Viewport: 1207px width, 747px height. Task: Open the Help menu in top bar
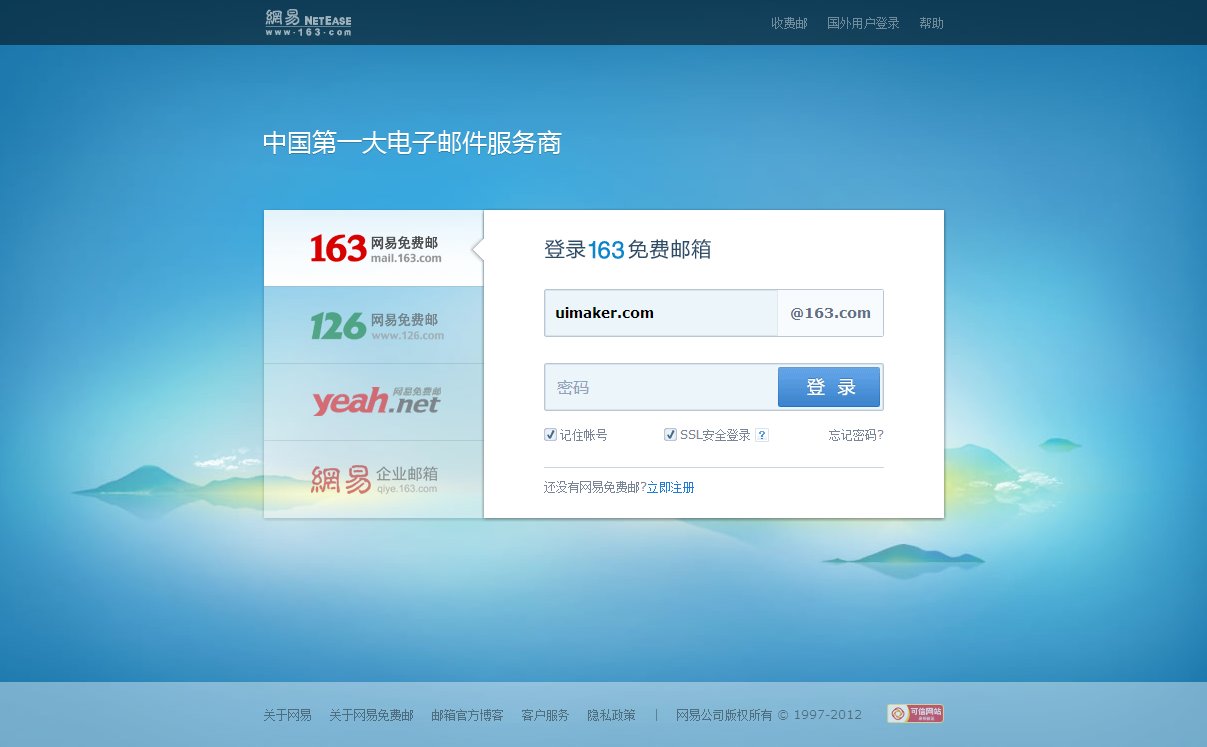click(x=931, y=22)
